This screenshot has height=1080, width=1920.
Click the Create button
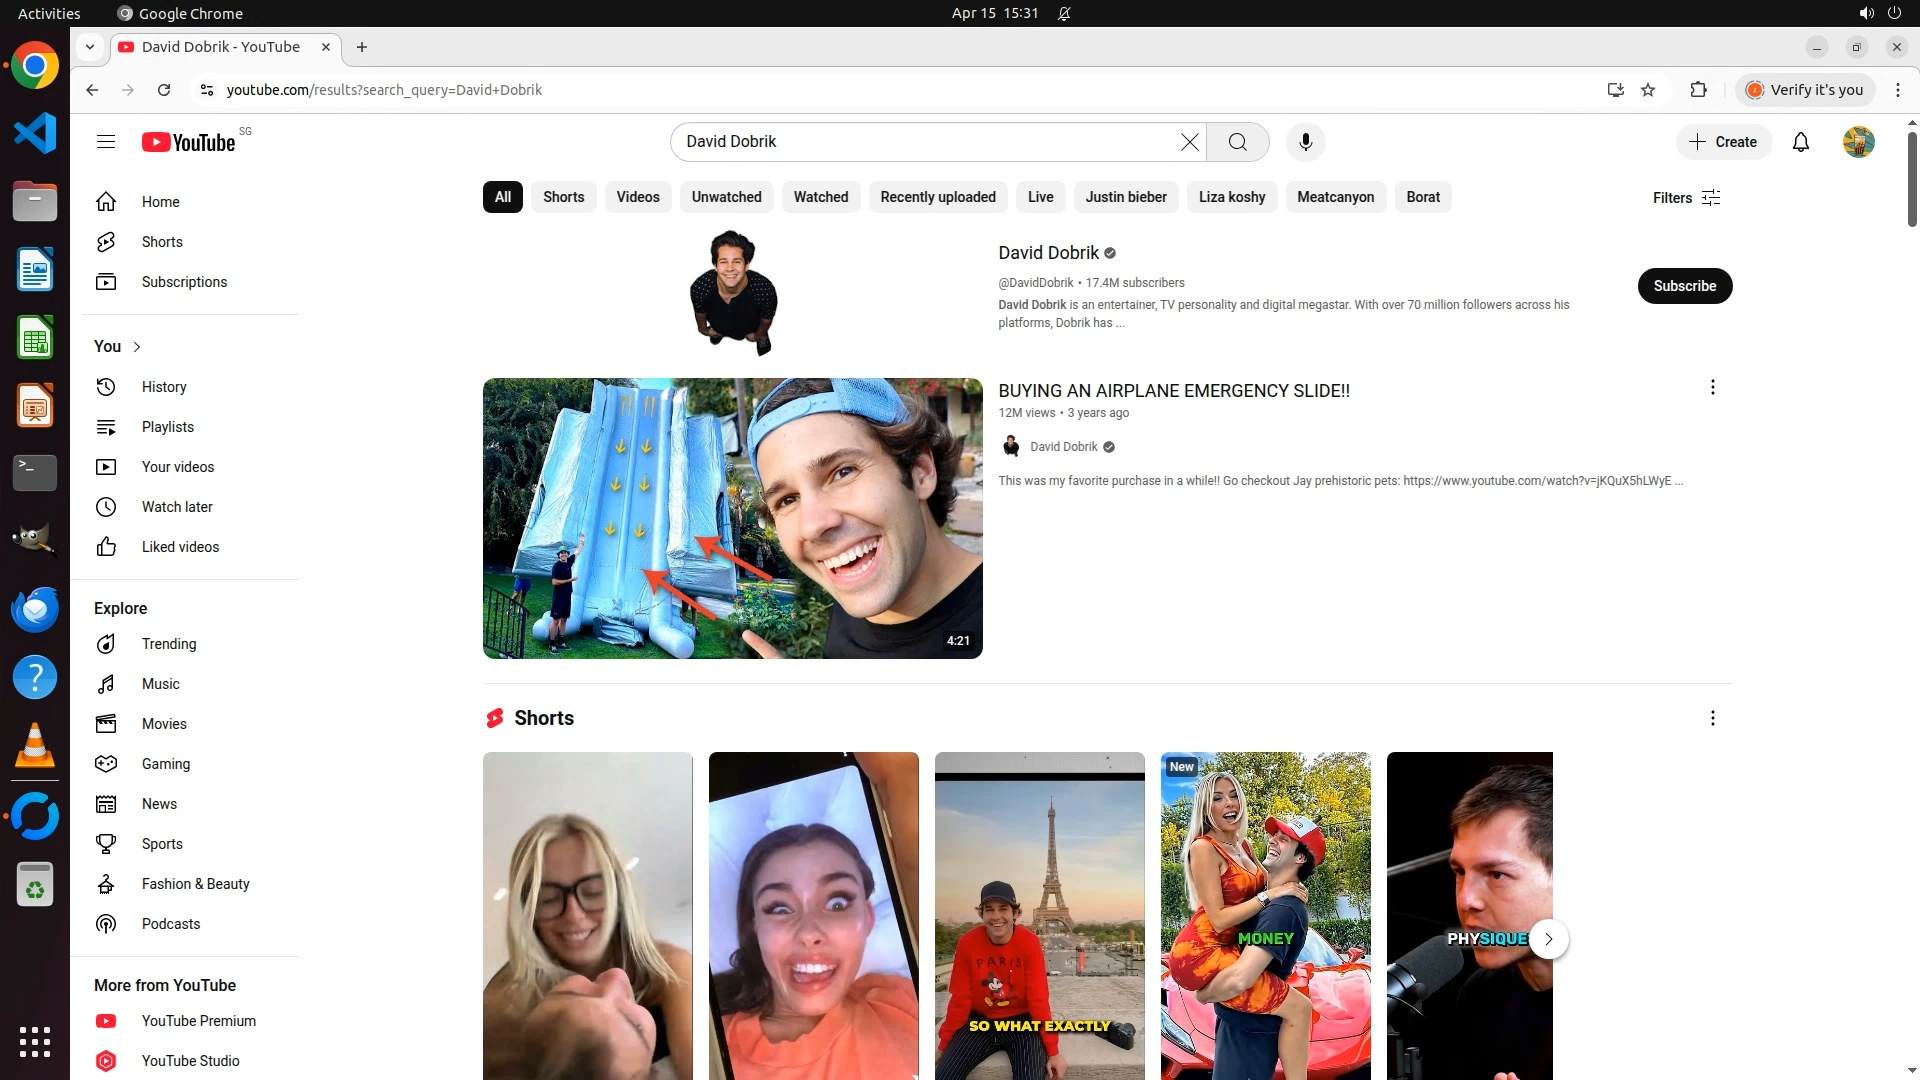[x=1723, y=142]
